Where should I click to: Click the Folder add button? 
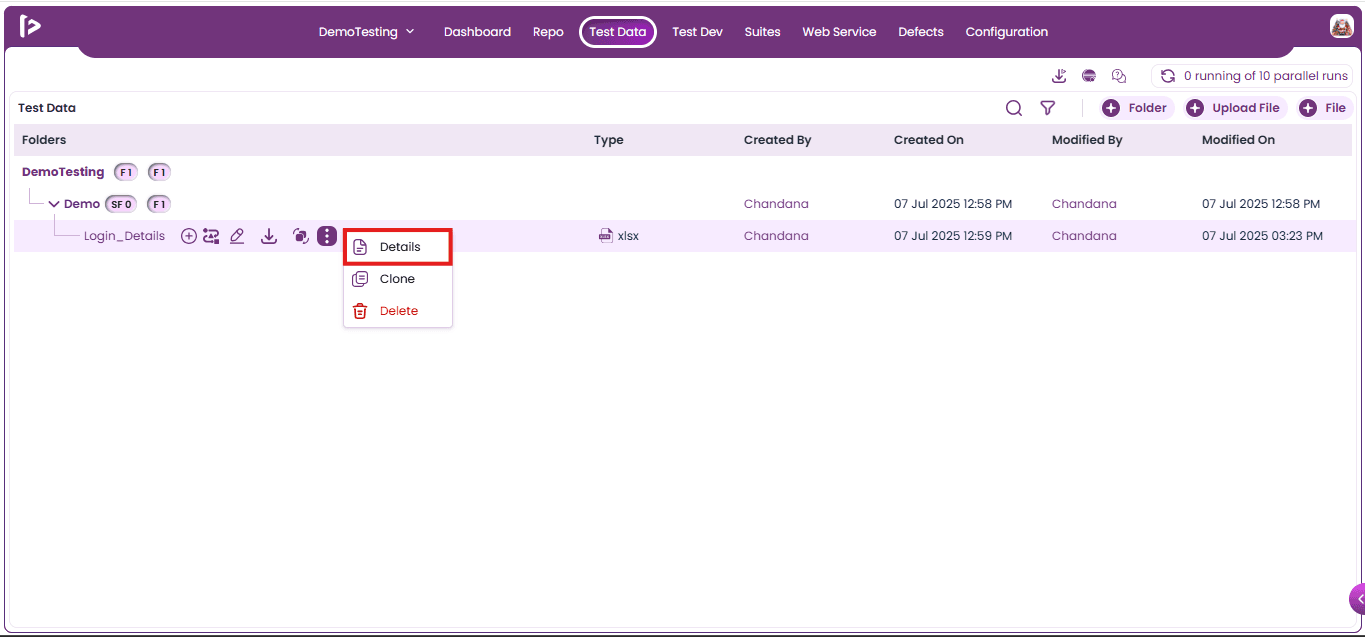click(x=1137, y=108)
